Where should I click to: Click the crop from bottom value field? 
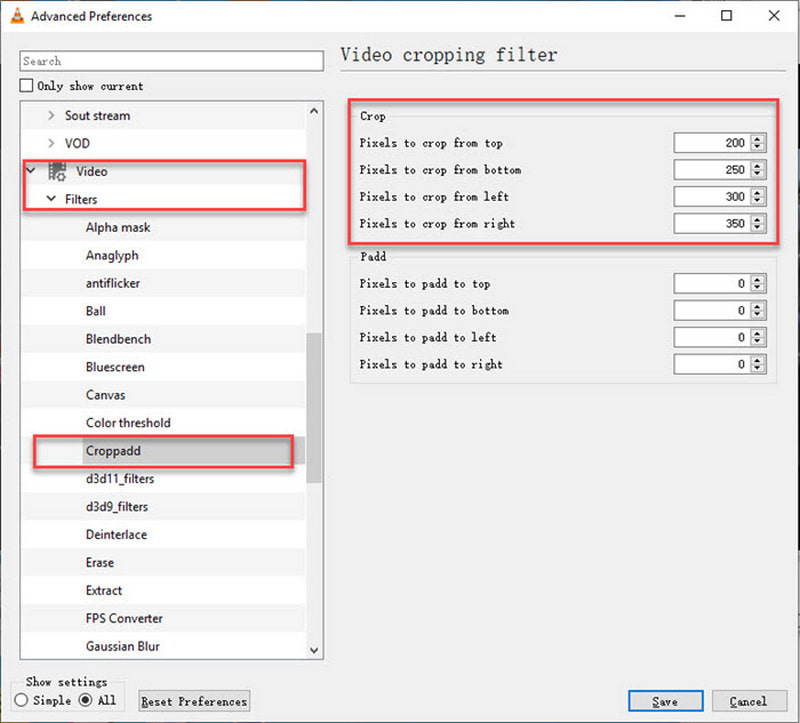[712, 170]
